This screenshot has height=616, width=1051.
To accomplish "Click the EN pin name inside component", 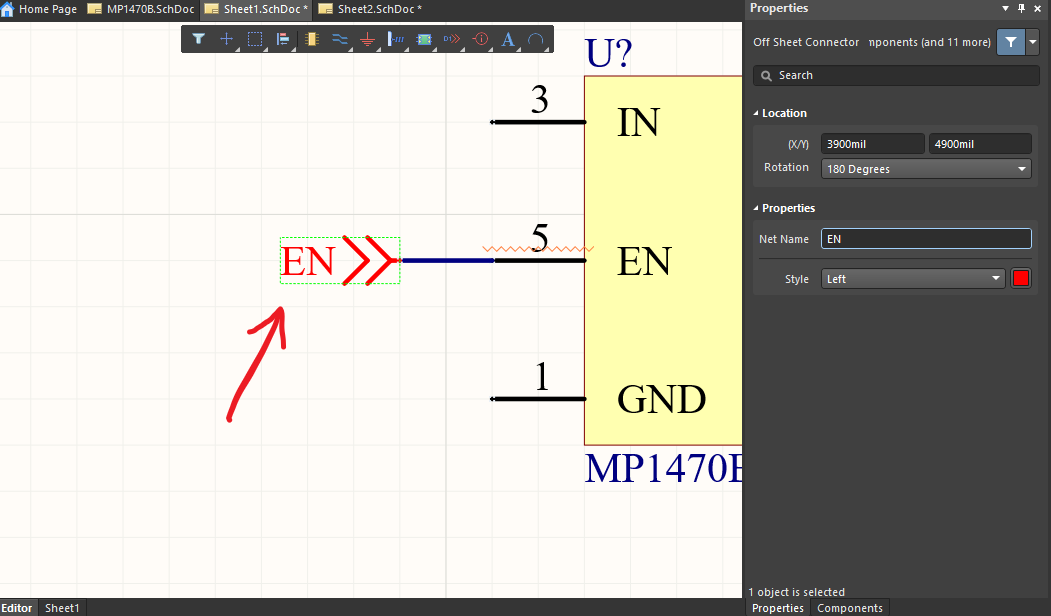I will [643, 261].
